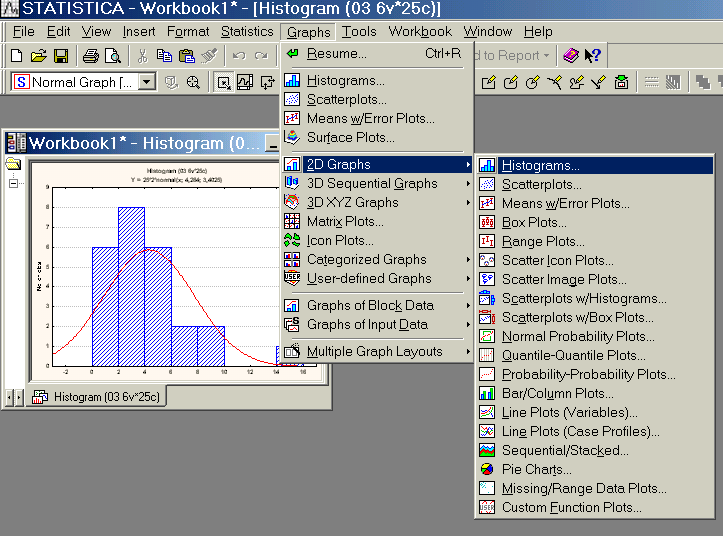Select Quantile-Quantile Plots in submenu
The width and height of the screenshot is (723, 536).
click(595, 355)
